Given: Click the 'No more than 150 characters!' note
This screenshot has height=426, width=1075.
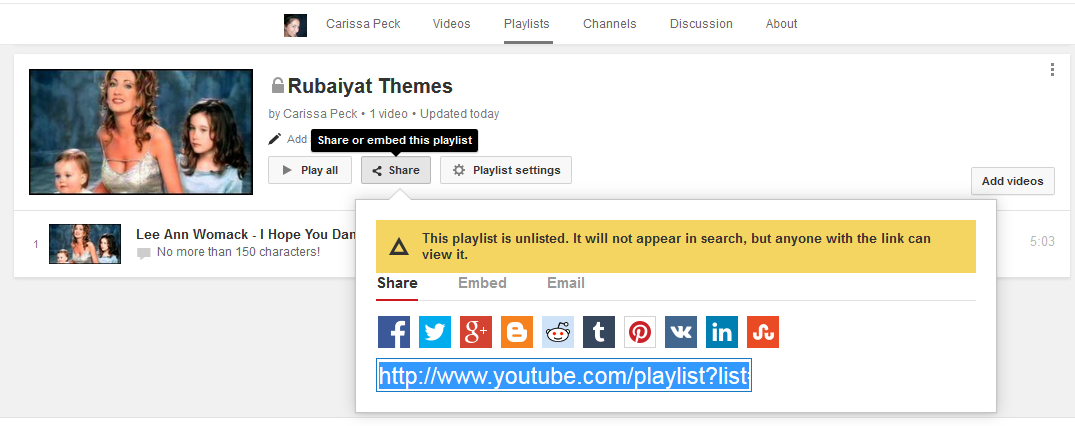Looking at the screenshot, I should 239,252.
